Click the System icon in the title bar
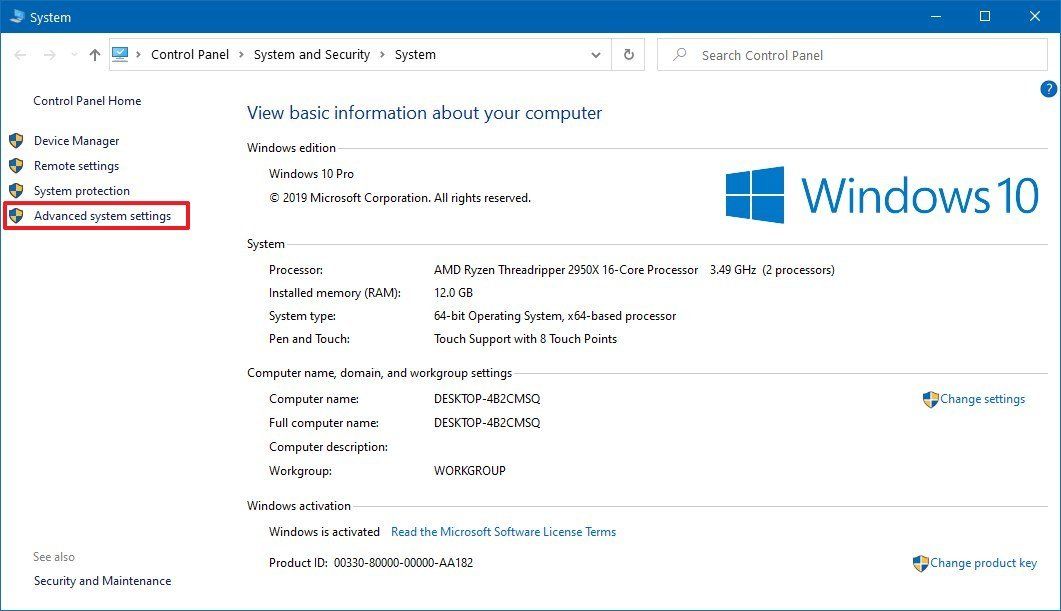Viewport: 1061px width, 611px height. 17,16
